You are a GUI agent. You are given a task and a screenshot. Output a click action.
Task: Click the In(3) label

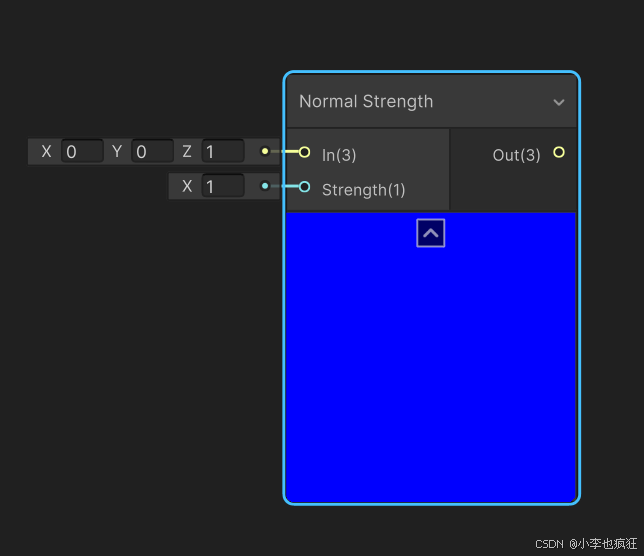(x=339, y=155)
